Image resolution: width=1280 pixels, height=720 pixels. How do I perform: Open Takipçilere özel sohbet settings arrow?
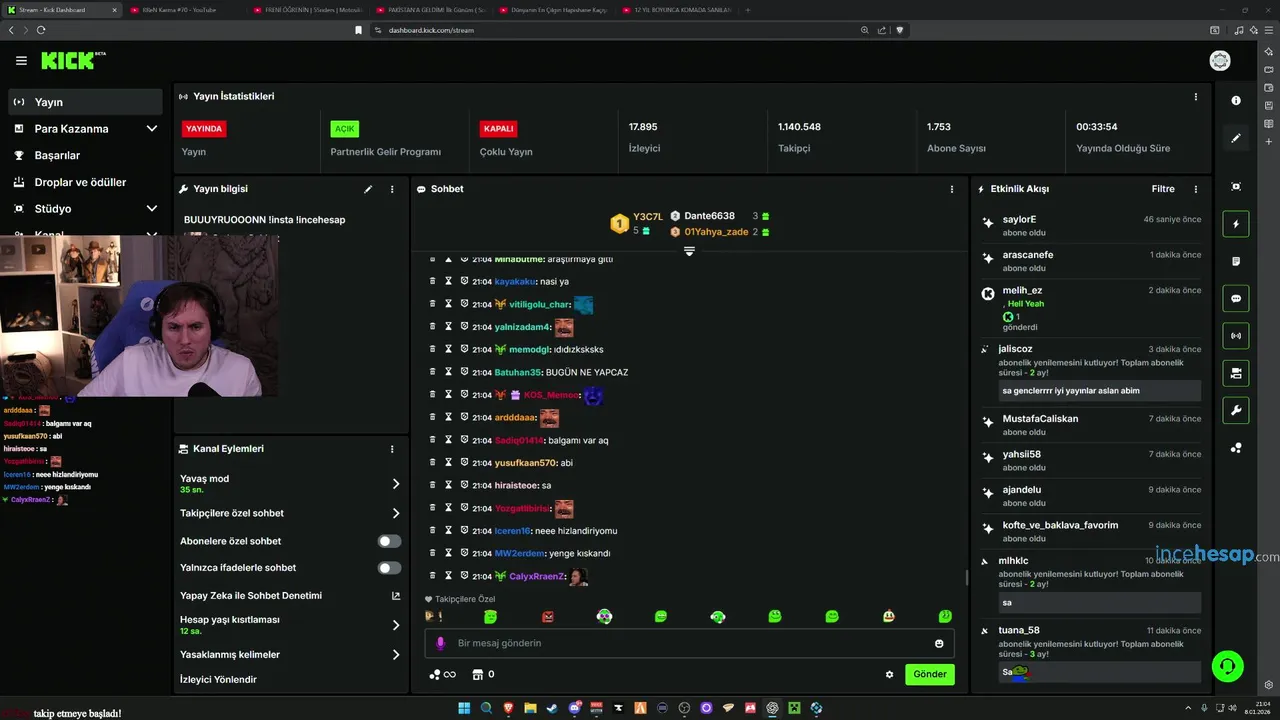(396, 513)
